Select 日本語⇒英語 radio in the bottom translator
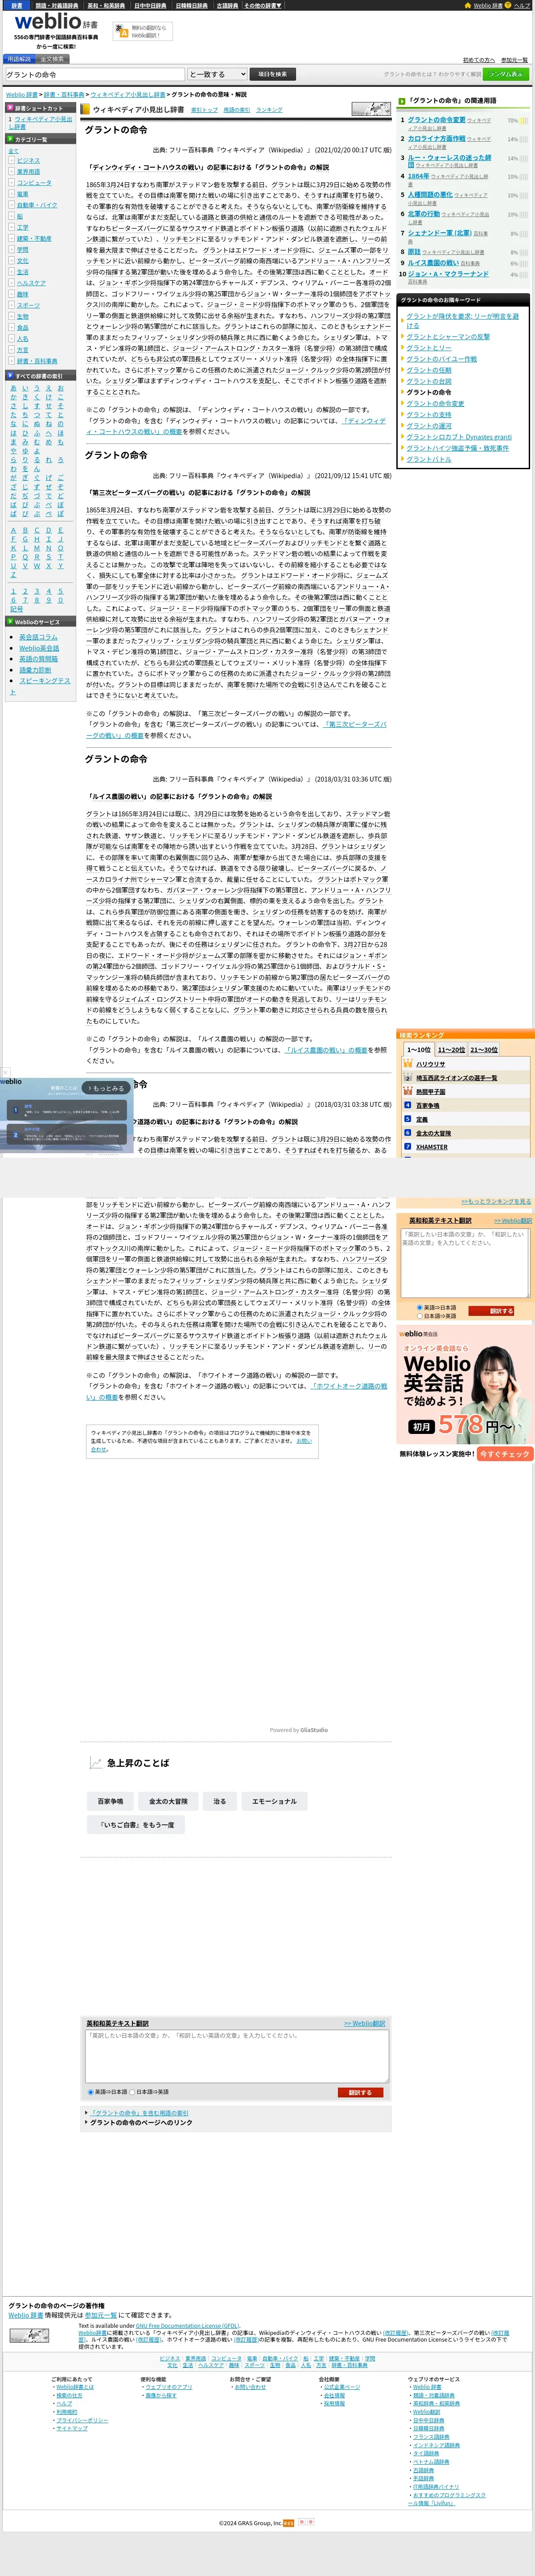Viewport: 535px width, 2576px height. pos(132,2091)
